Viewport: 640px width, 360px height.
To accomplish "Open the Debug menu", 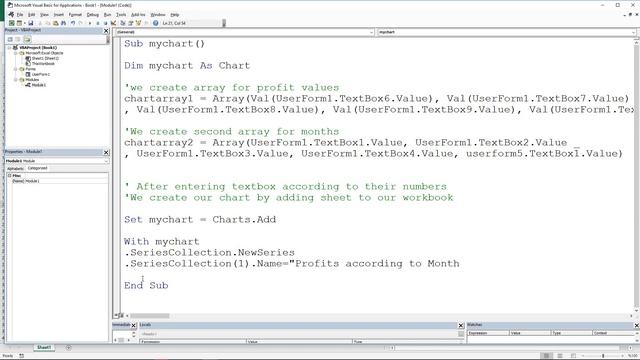I will 93,15.
